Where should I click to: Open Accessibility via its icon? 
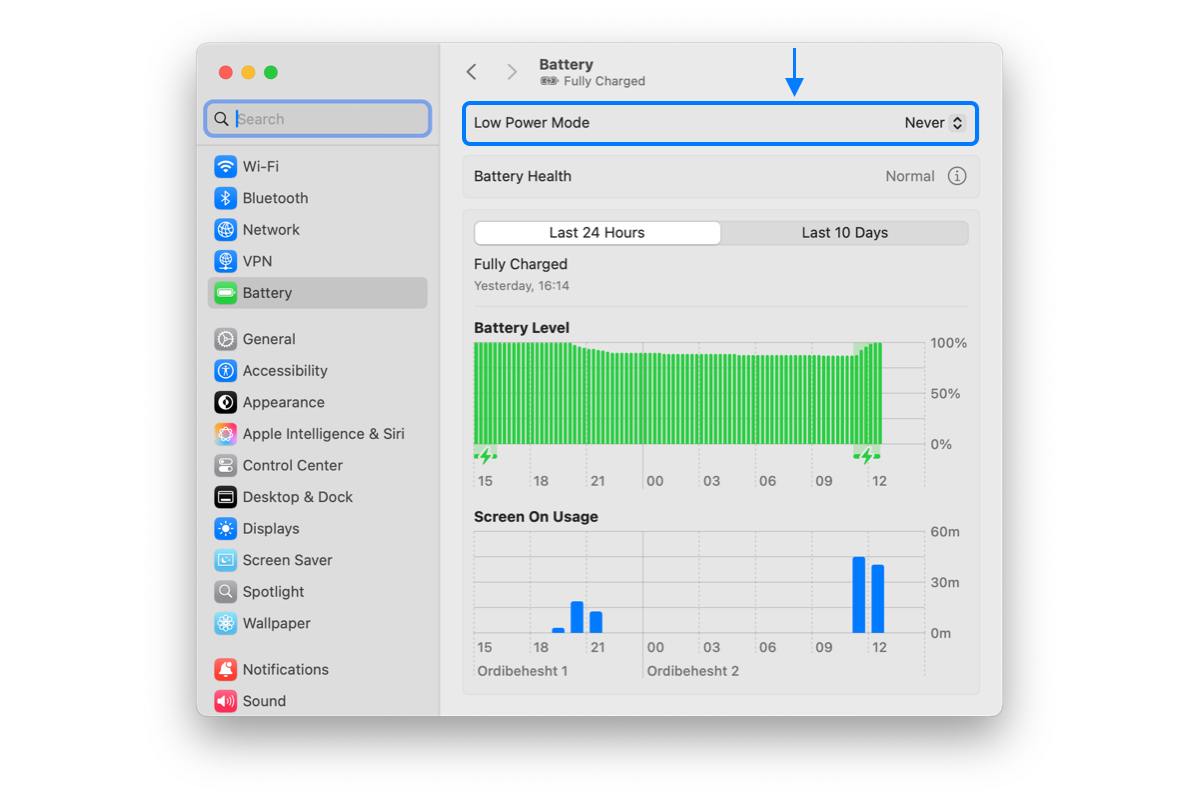tap(226, 371)
